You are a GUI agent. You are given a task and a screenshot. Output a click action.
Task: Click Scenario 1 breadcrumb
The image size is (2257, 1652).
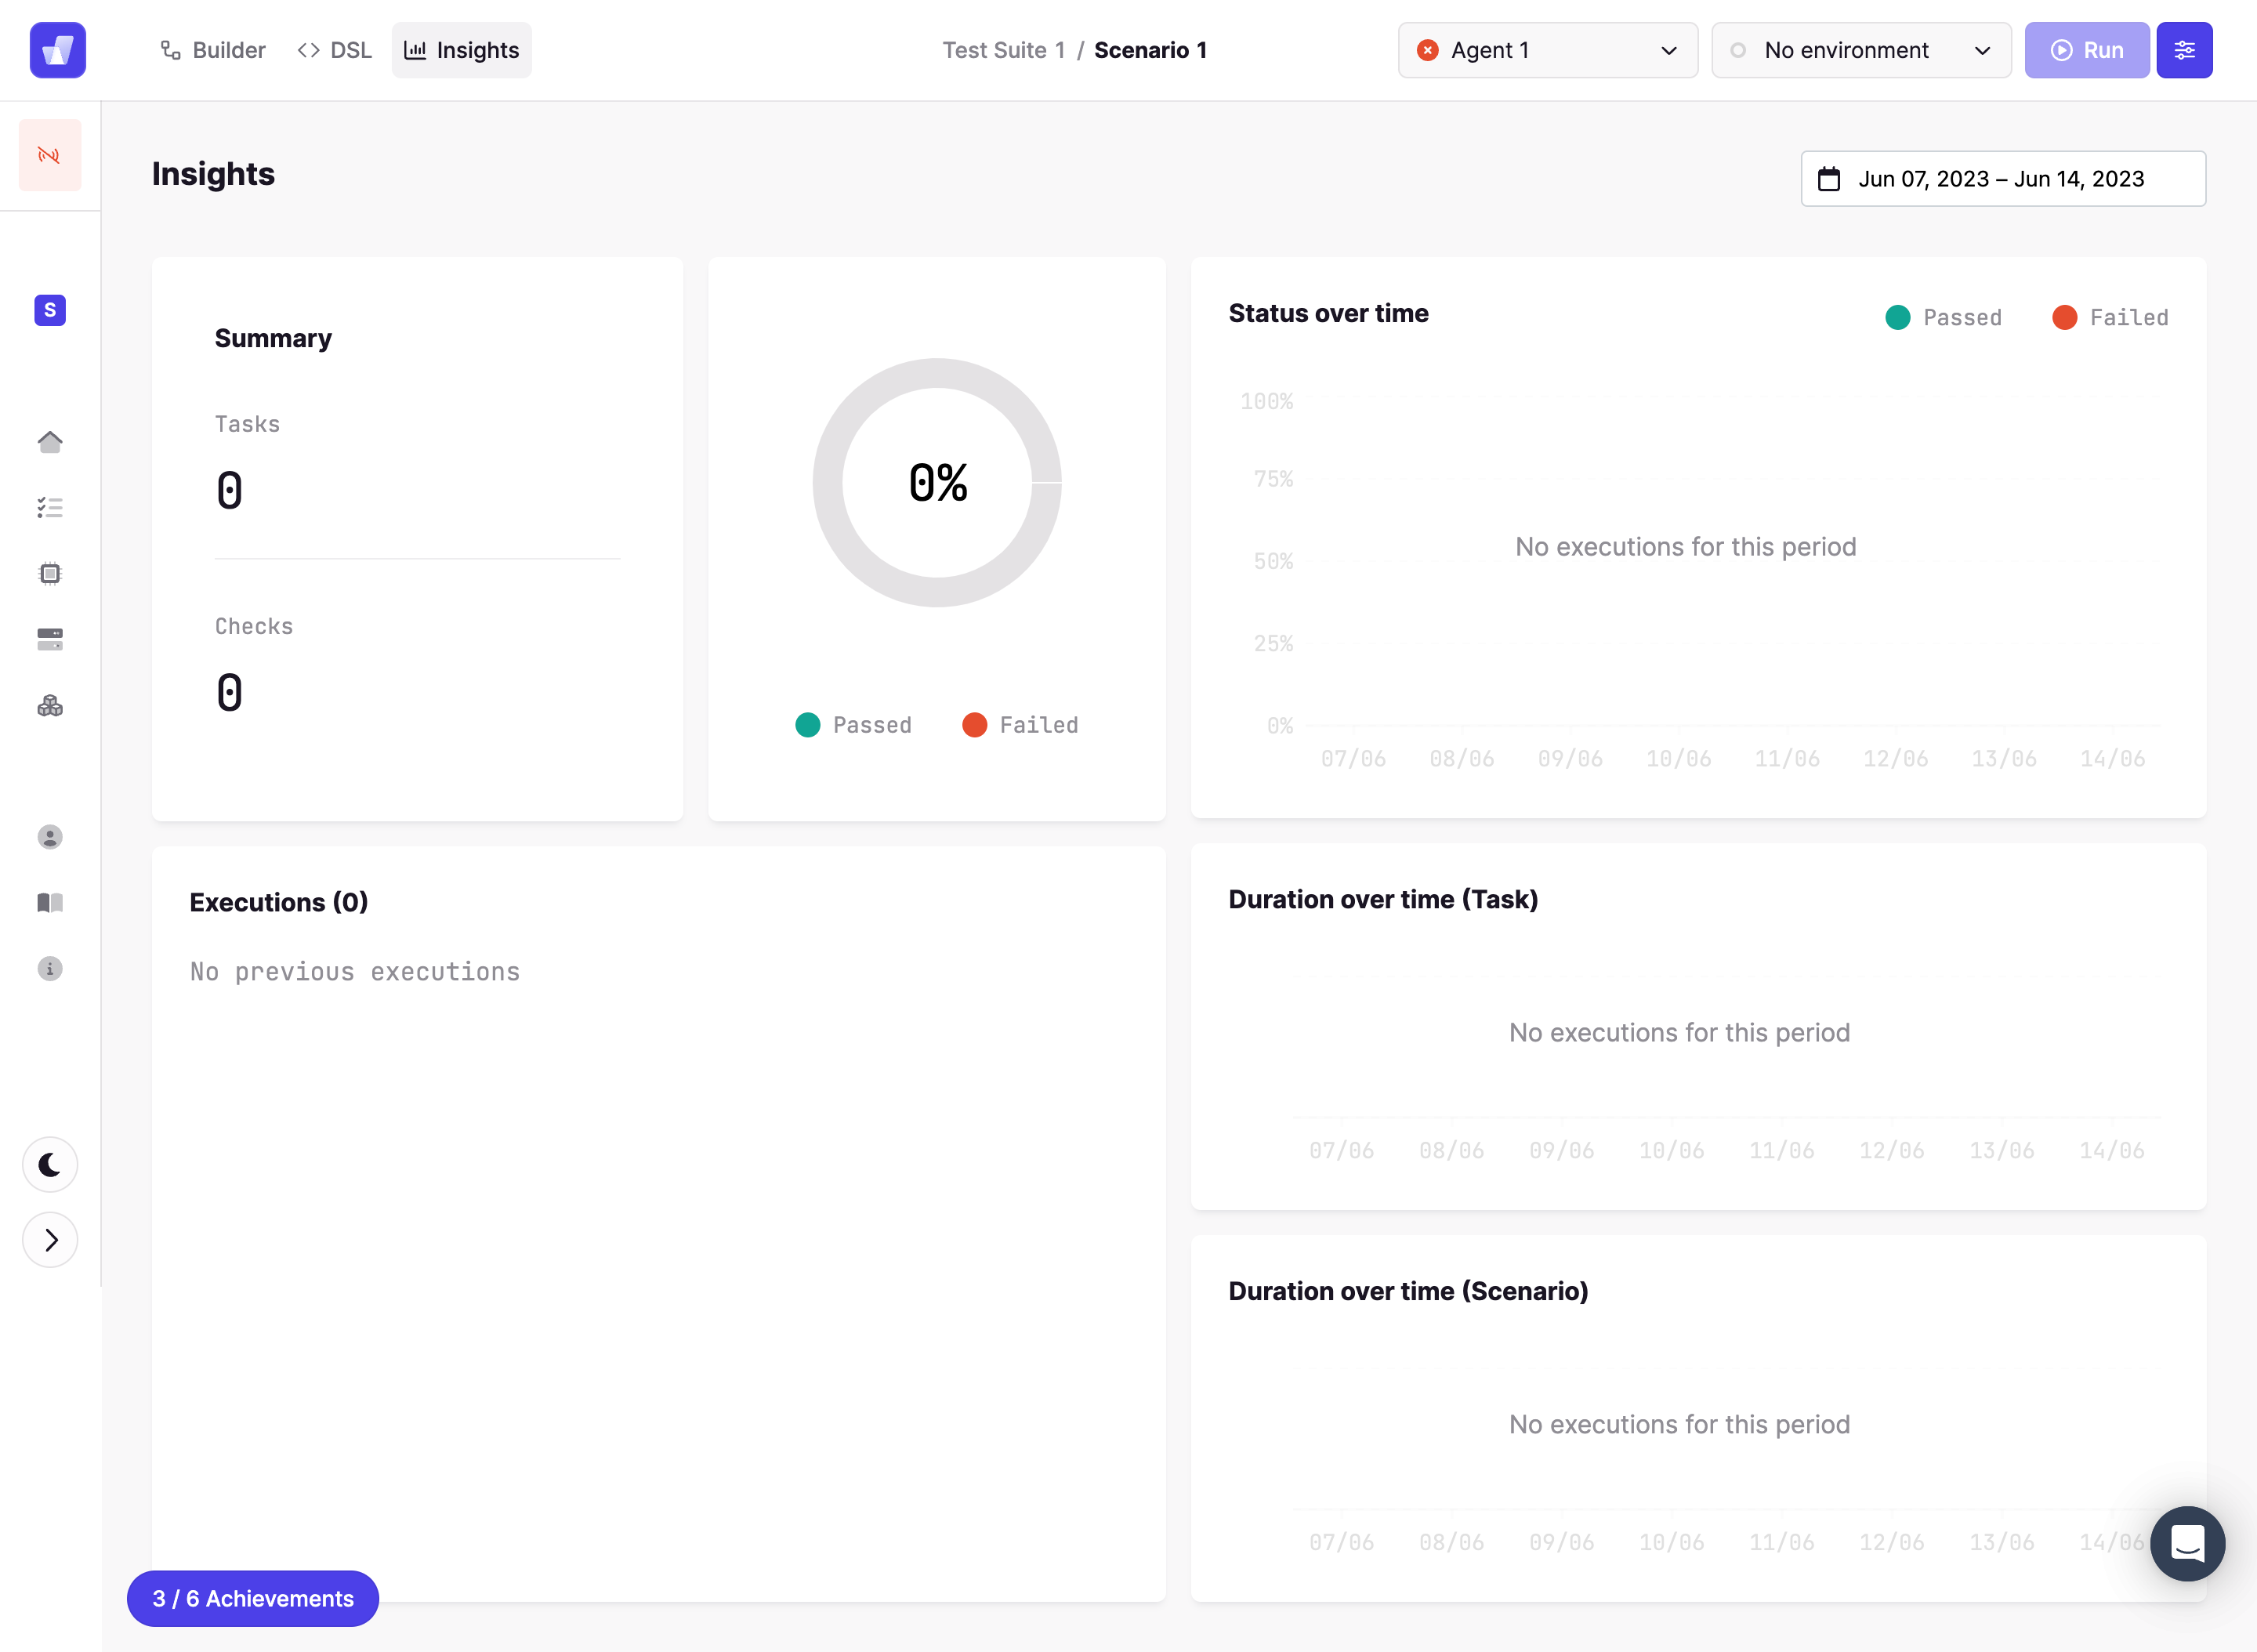pos(1151,50)
